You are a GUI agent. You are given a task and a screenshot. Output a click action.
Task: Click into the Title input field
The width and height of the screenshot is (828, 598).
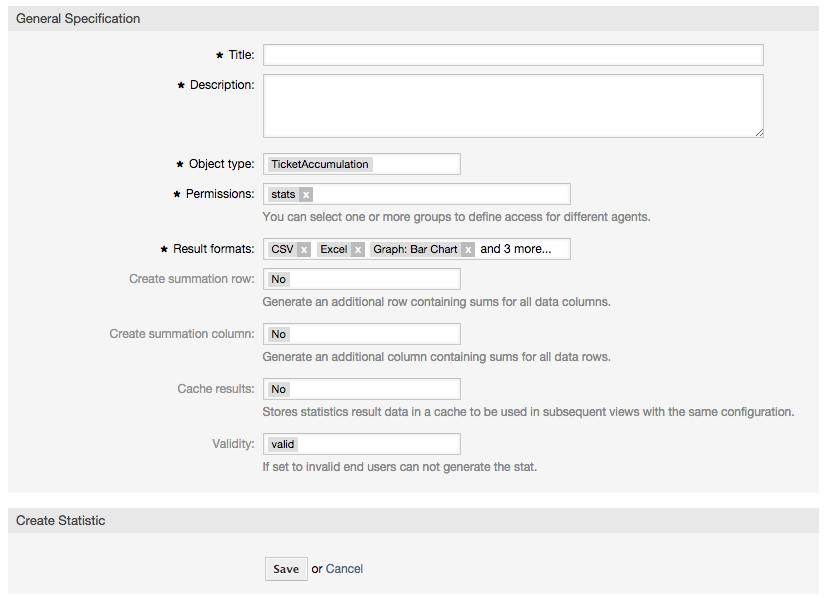[x=513, y=55]
